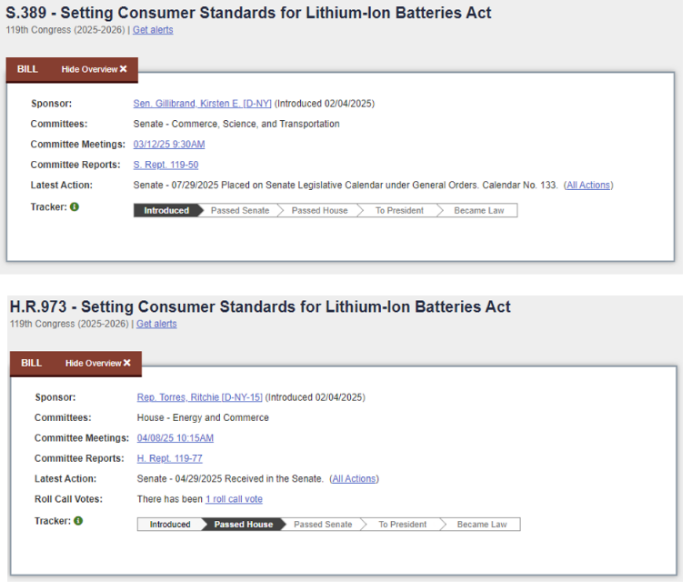Hide Overview for the S.389 bill
683x582 pixels.
tap(94, 69)
